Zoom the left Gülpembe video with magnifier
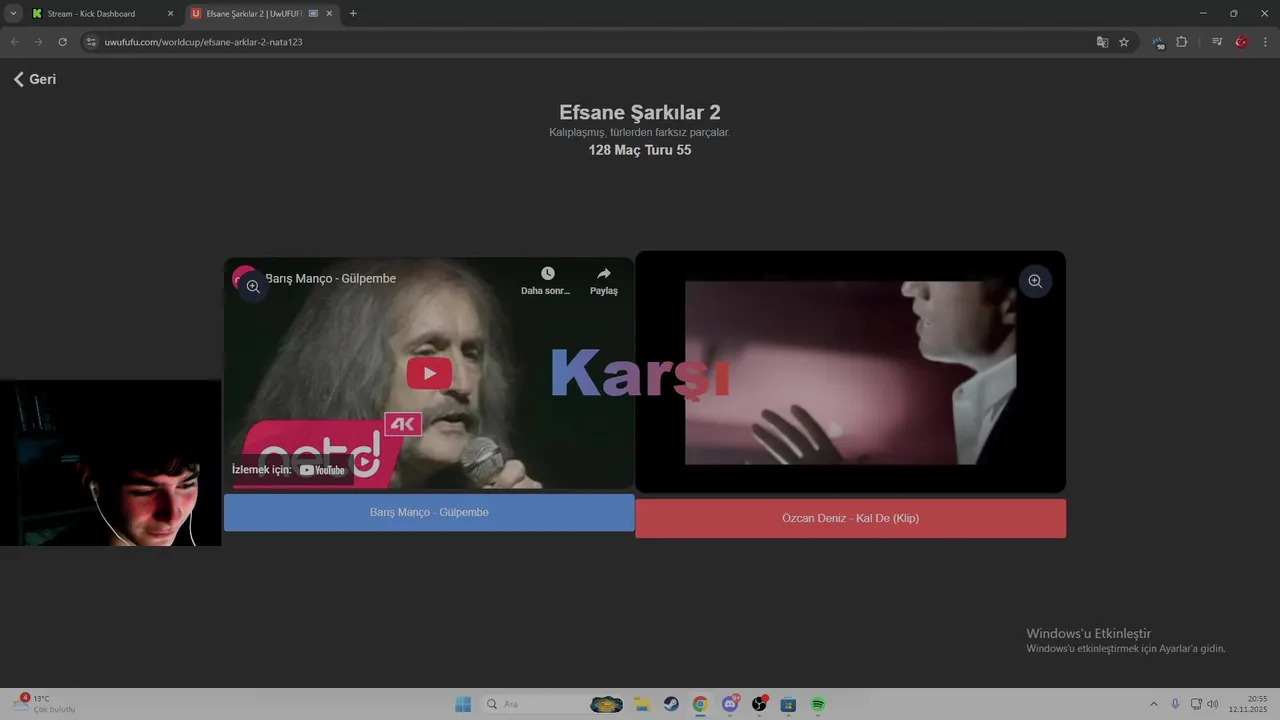 [x=252, y=286]
